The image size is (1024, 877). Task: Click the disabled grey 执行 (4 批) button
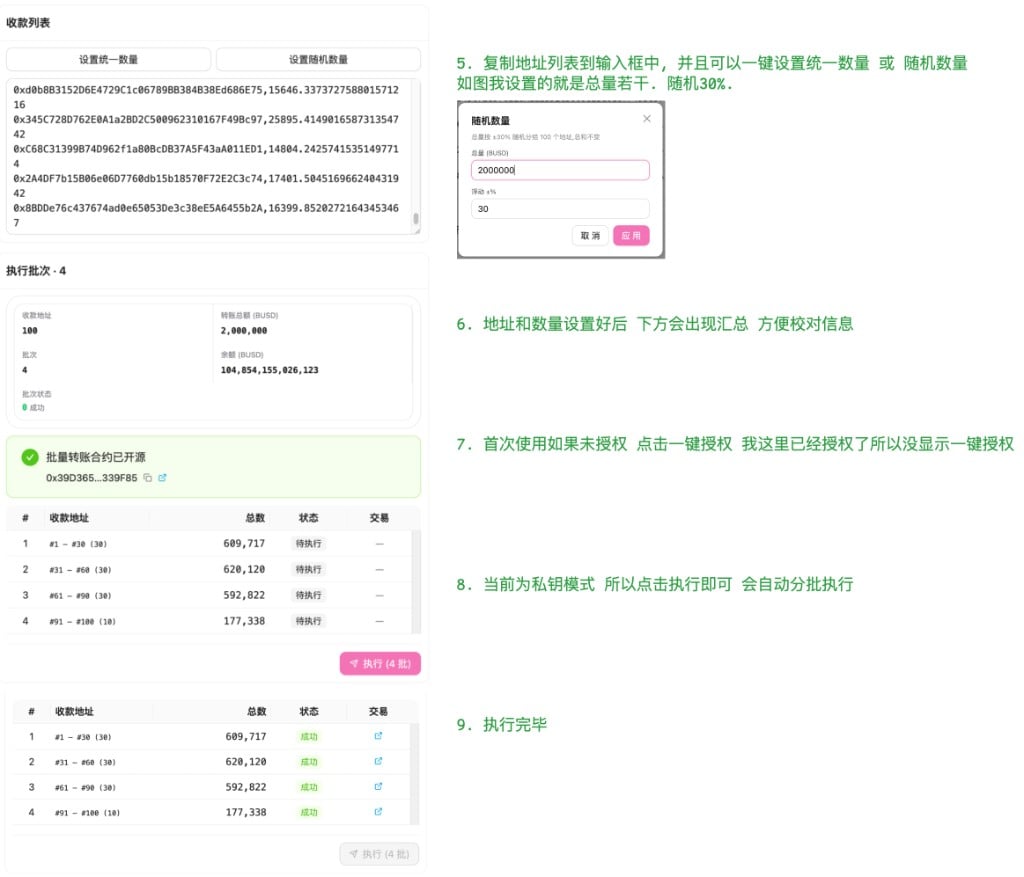(379, 854)
